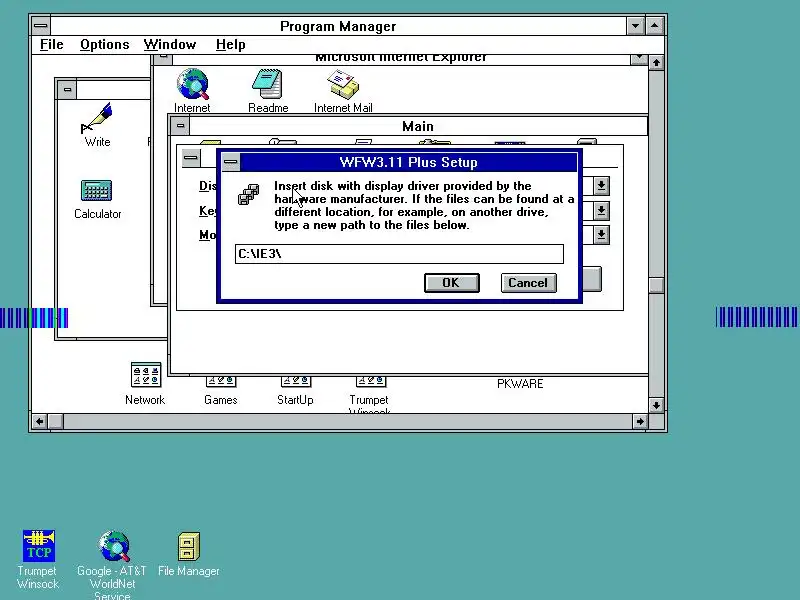The image size is (800, 600).
Task: Cancel the WFW3.11 Plus Setup dialog
Action: point(529,283)
